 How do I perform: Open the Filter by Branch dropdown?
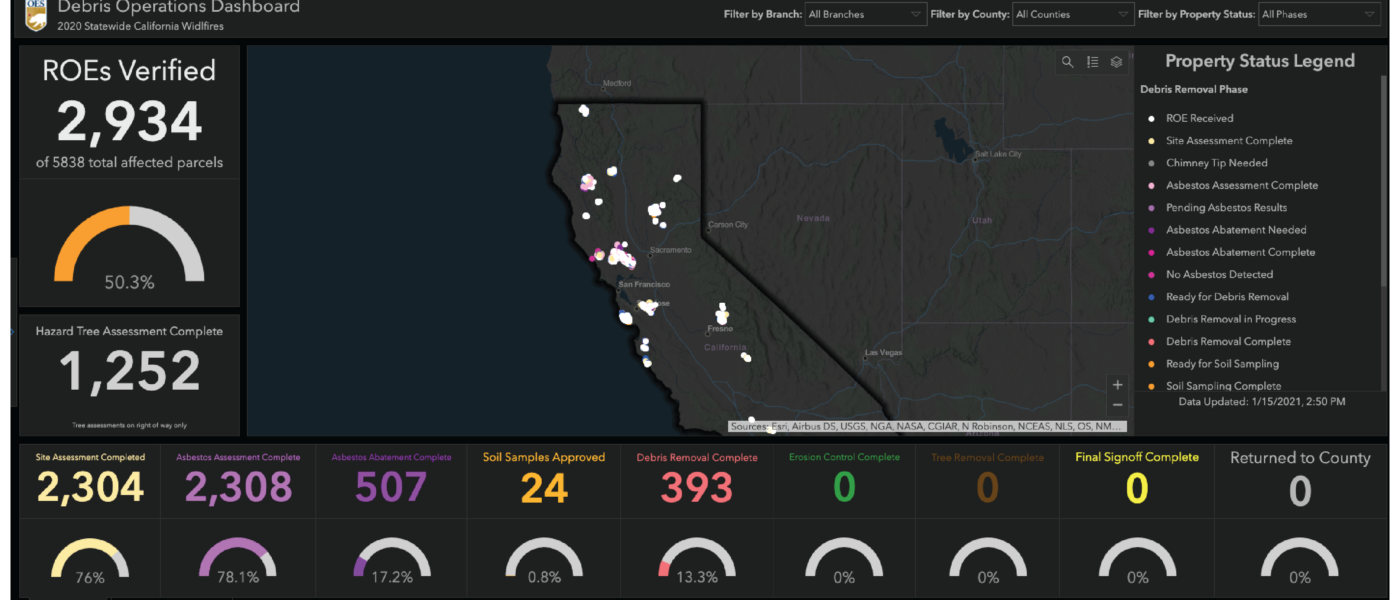865,15
